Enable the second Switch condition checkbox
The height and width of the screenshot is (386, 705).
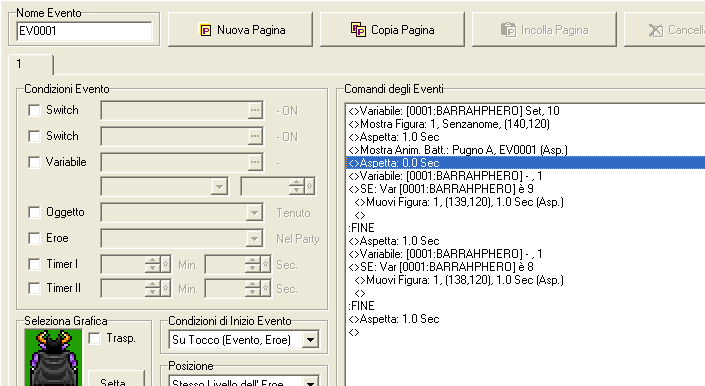click(34, 136)
